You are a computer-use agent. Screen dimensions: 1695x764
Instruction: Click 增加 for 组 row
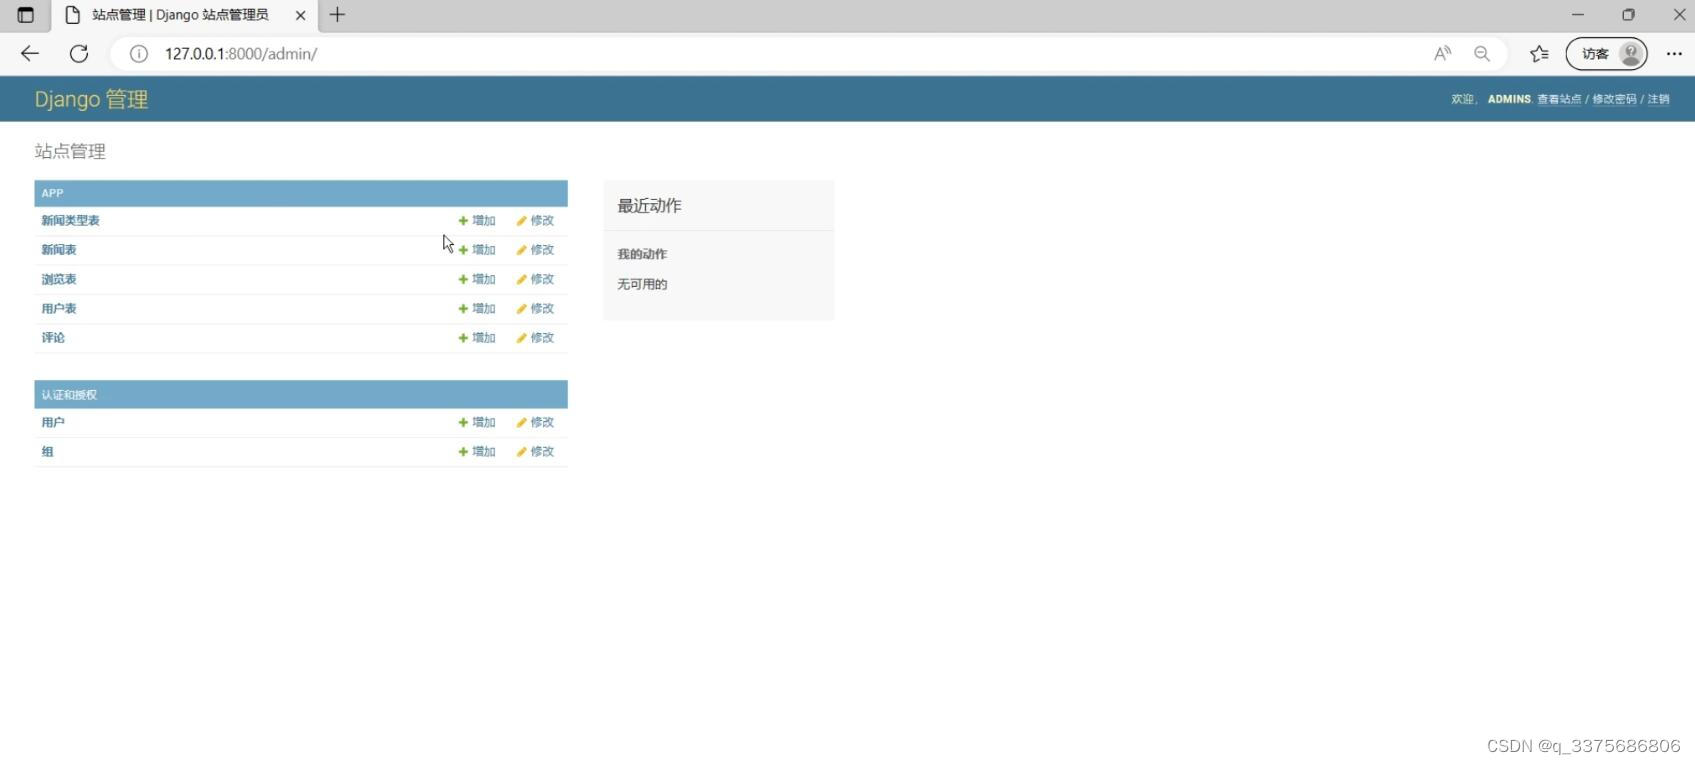click(477, 451)
